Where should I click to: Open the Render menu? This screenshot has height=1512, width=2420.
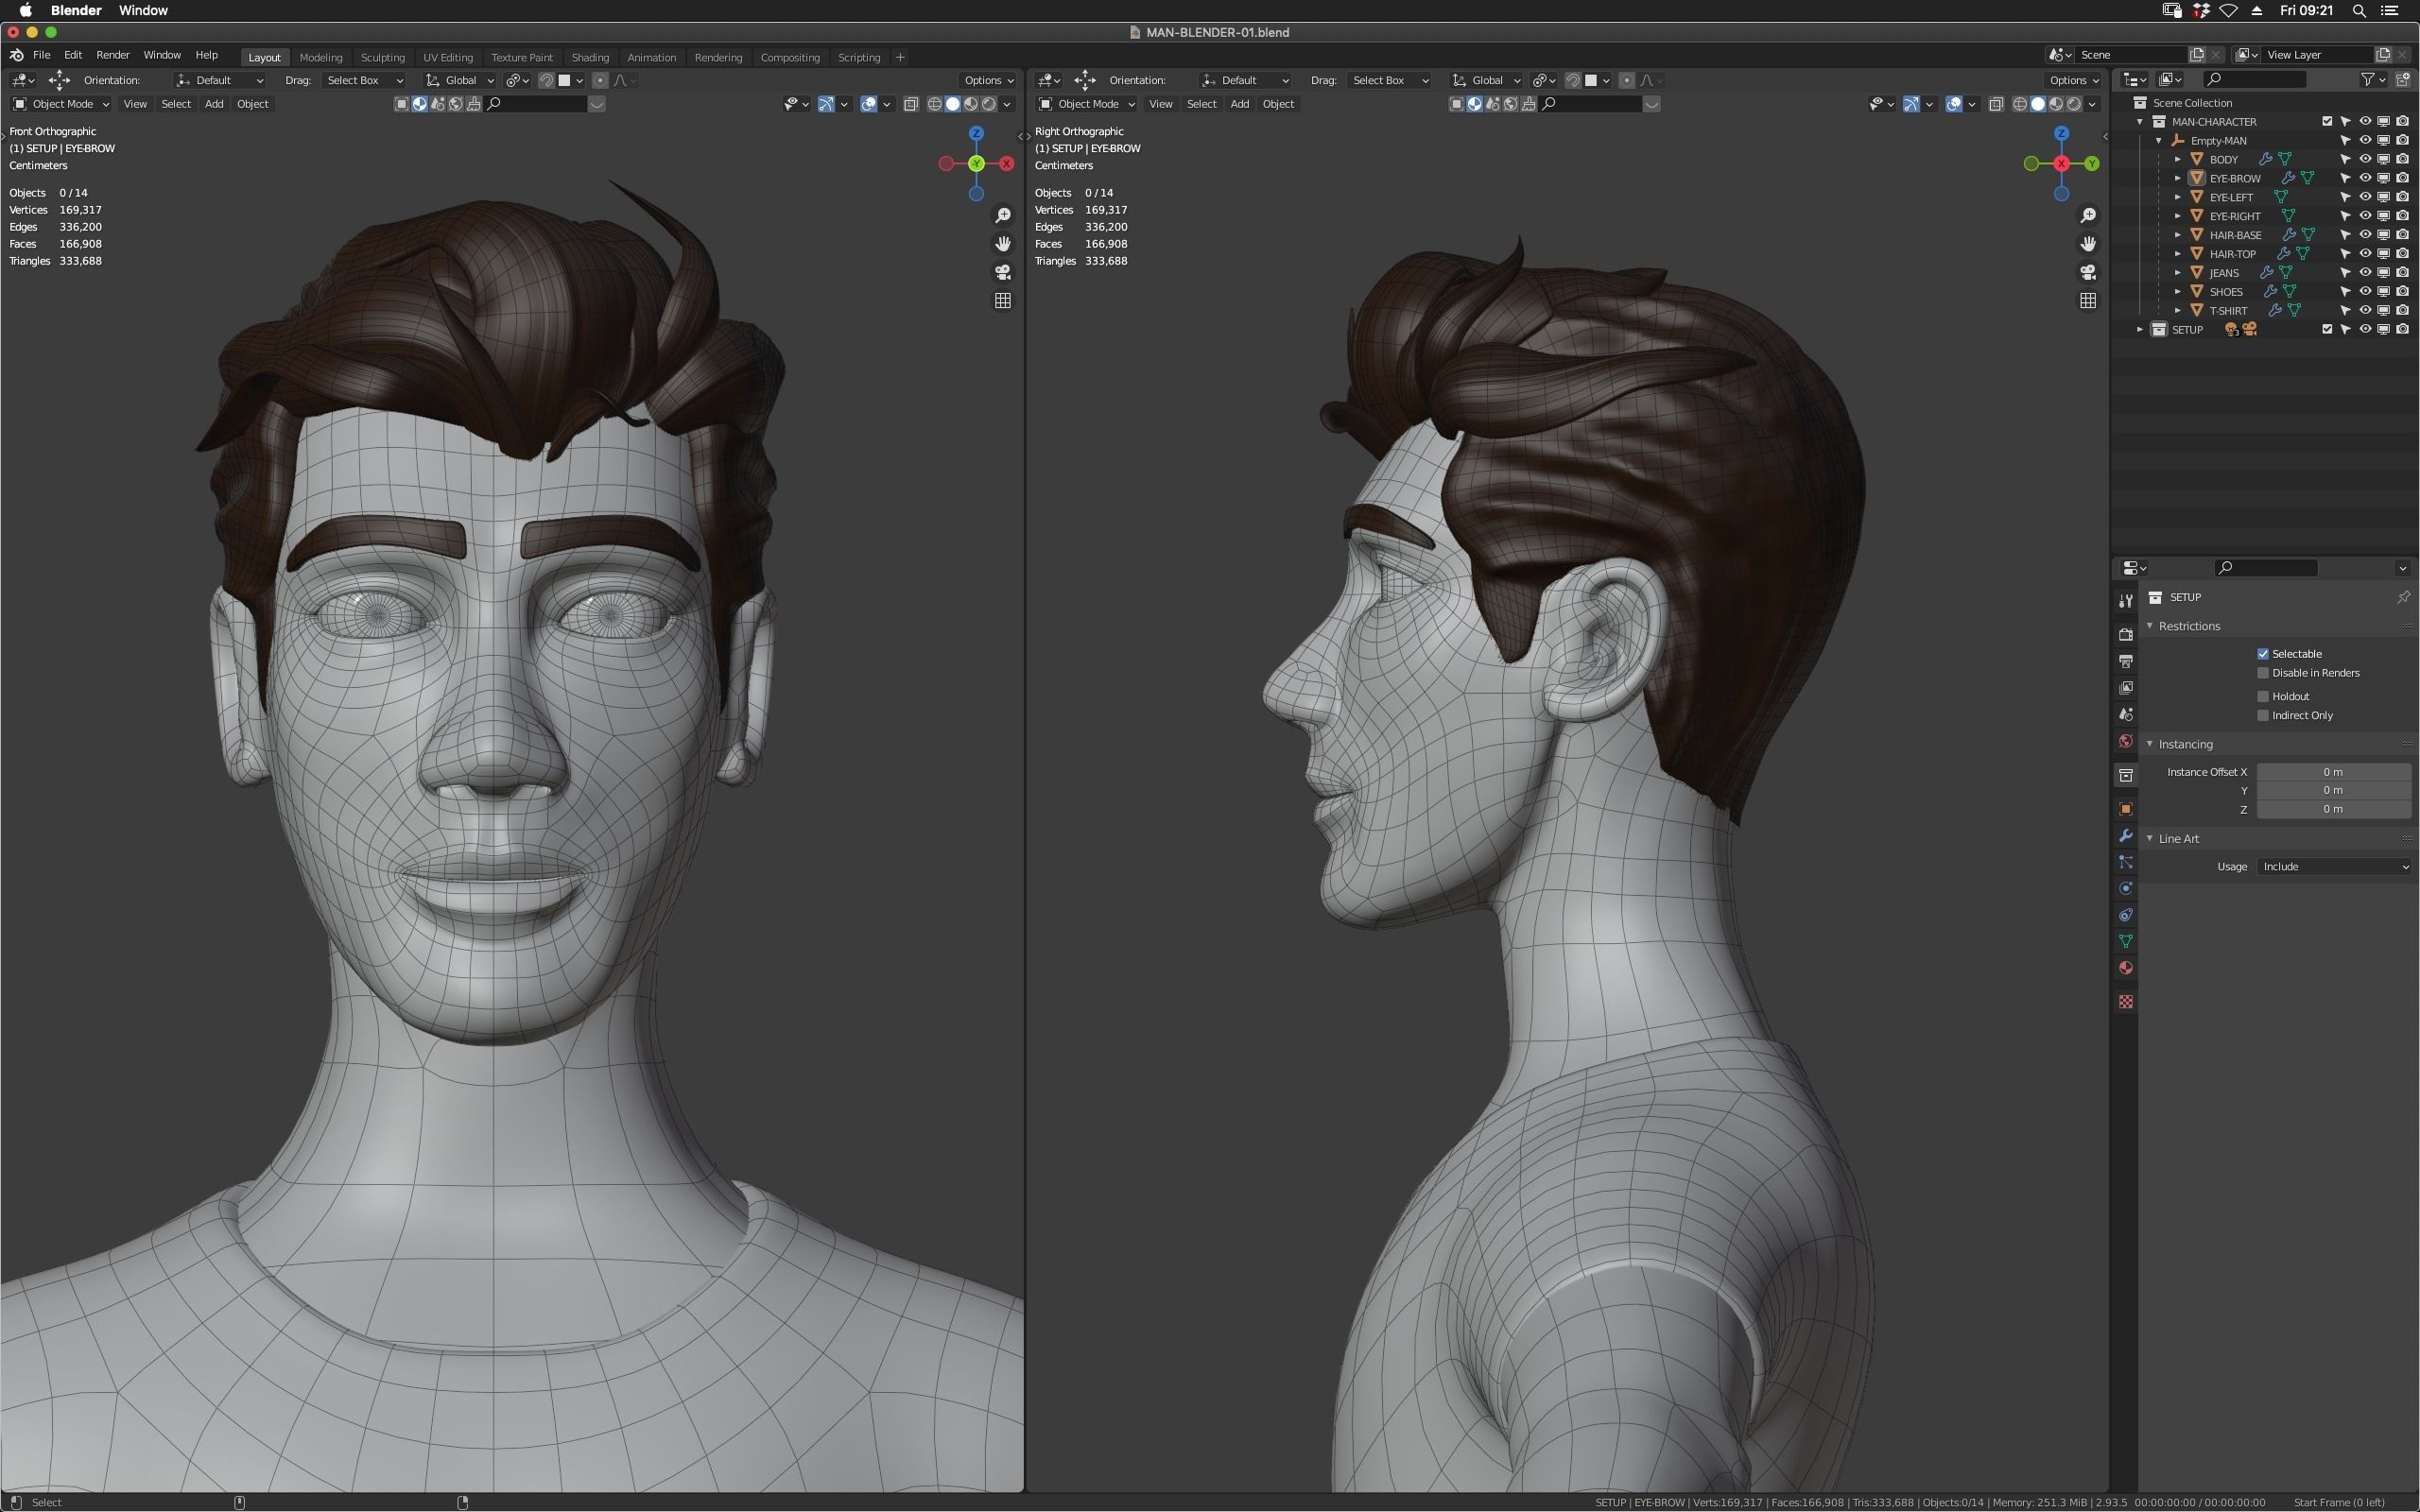point(112,55)
